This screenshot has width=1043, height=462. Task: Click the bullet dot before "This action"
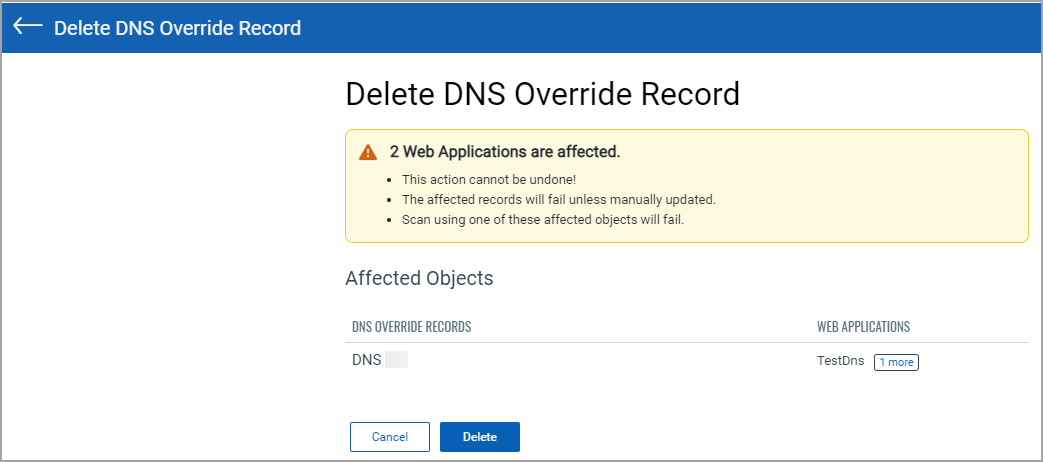click(x=389, y=180)
